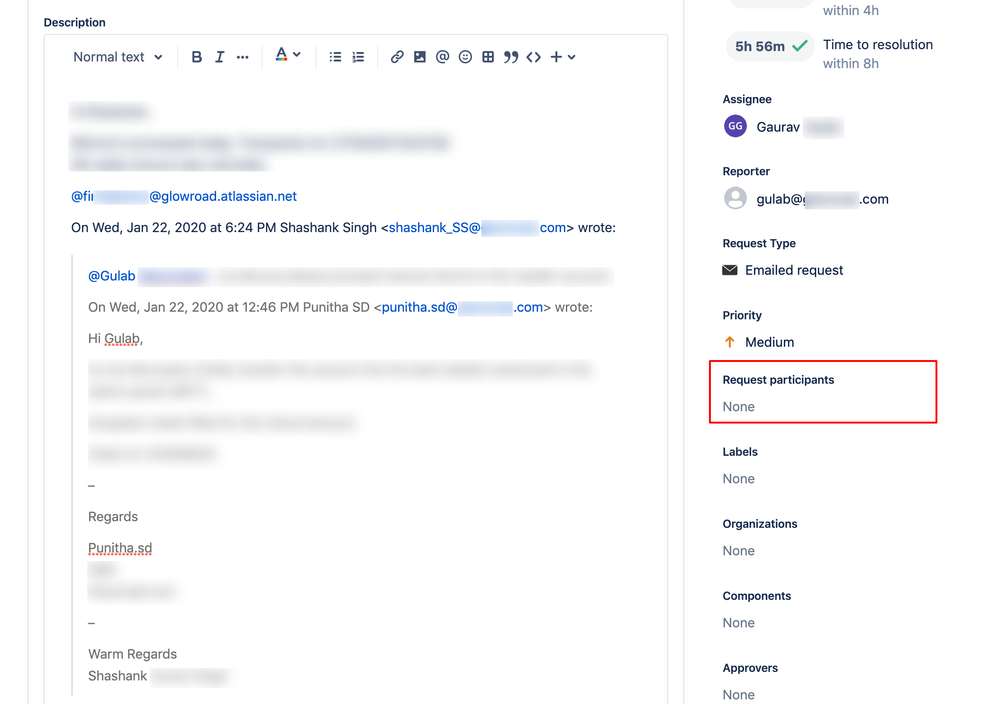Viewport: 999px width, 704px height.
Task: Click the Medium priority arrow icon
Action: point(728,341)
